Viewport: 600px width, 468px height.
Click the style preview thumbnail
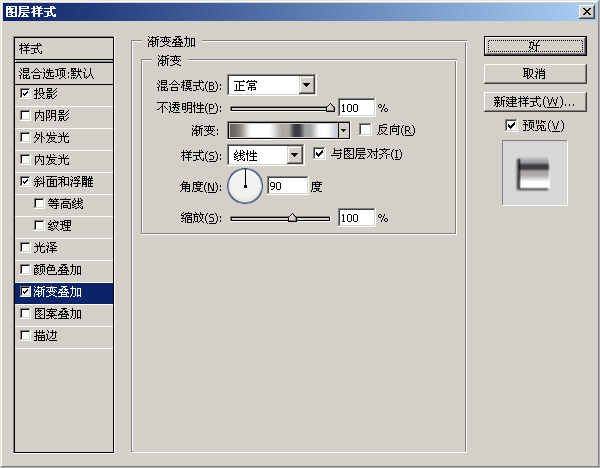535,173
